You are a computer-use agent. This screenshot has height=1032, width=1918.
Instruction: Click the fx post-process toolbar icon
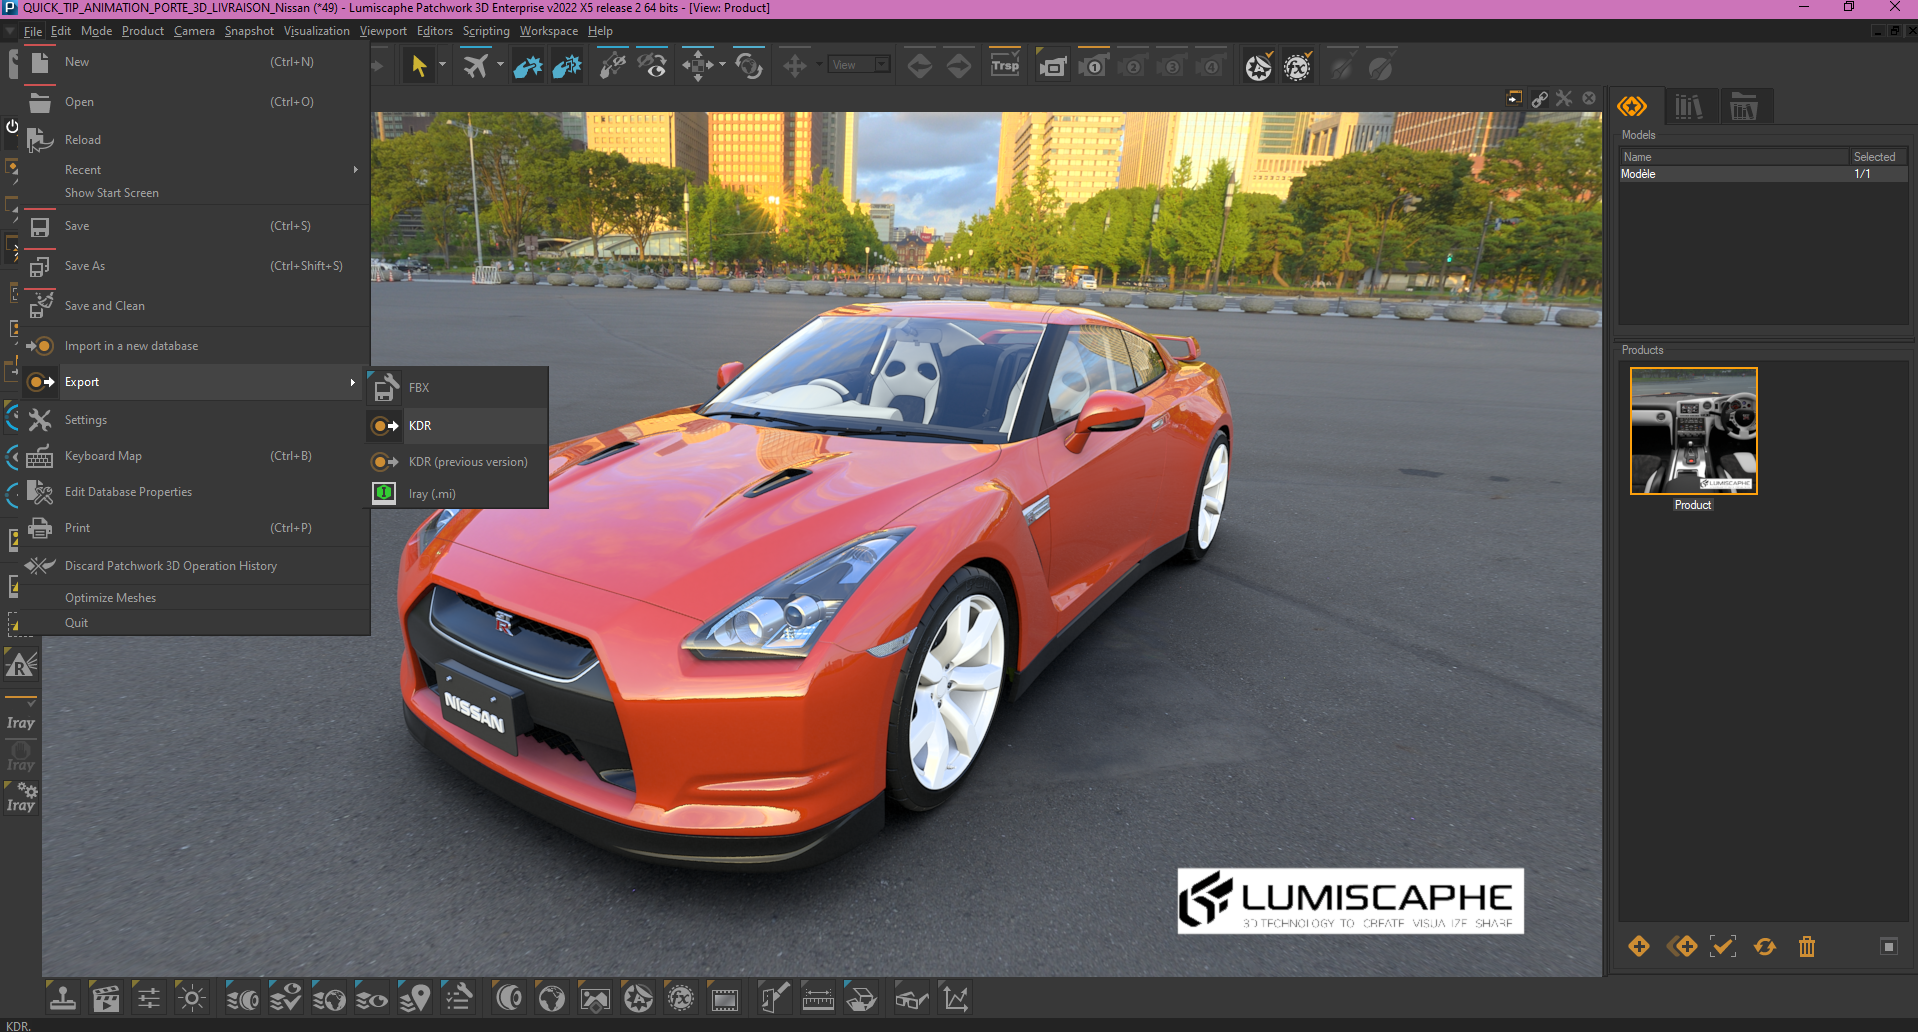(1297, 67)
